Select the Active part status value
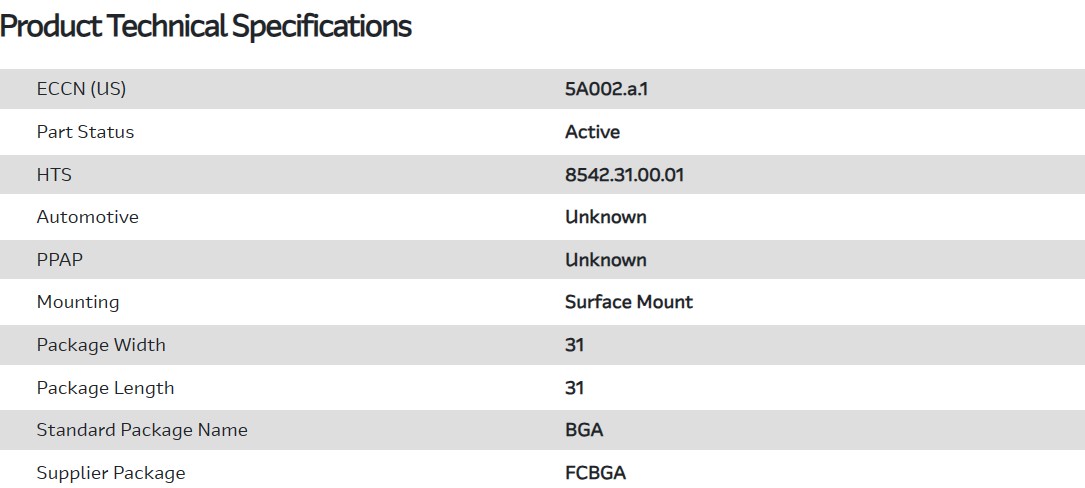Image resolution: width=1085 pixels, height=488 pixels. point(592,132)
